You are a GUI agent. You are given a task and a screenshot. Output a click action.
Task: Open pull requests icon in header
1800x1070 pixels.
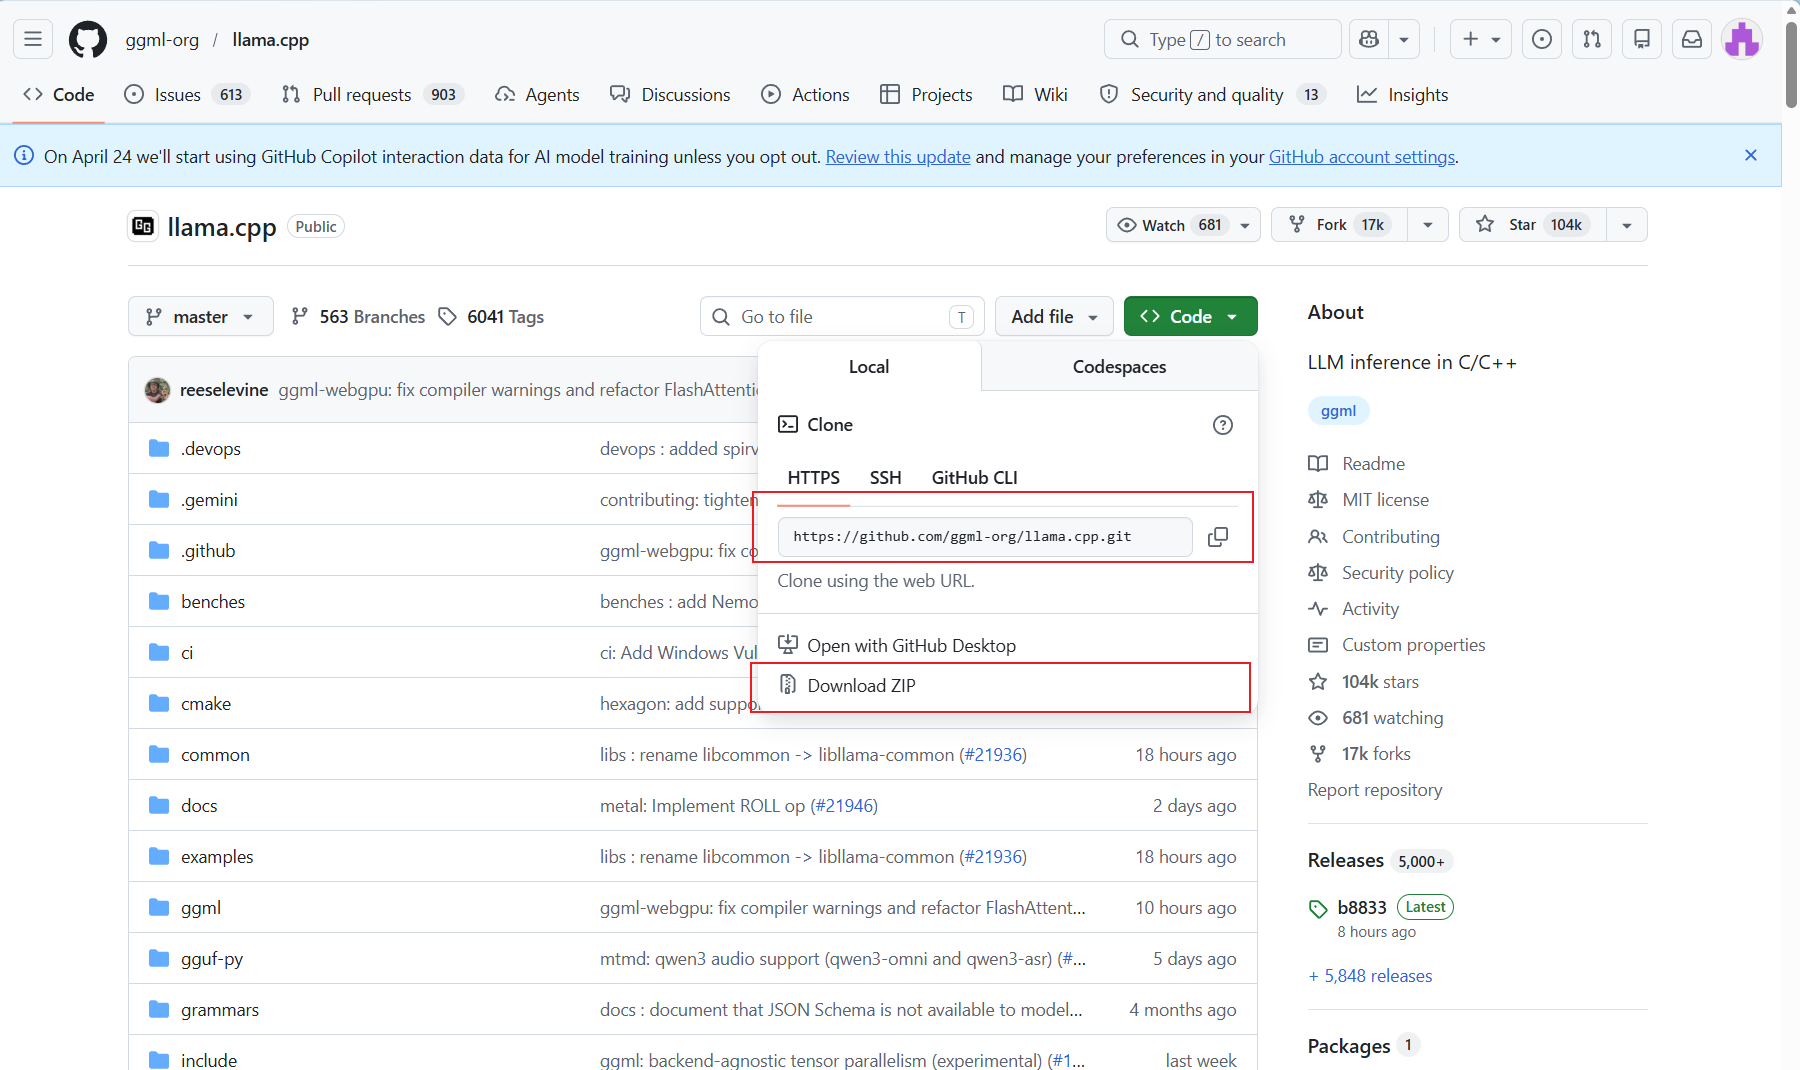(x=1592, y=39)
